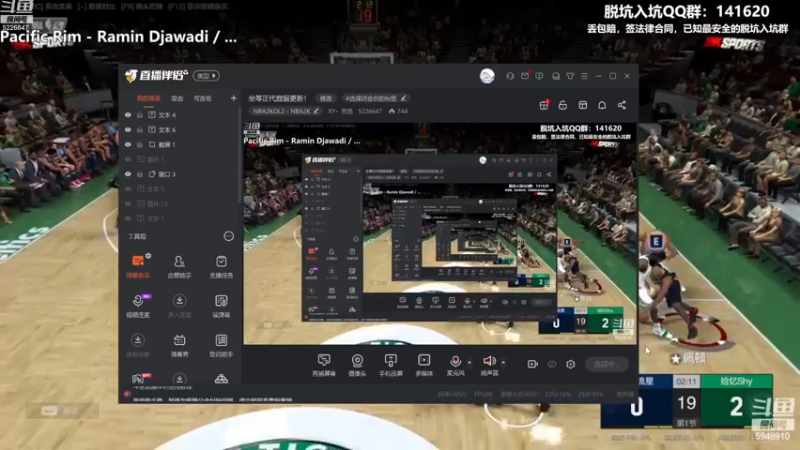This screenshot has height=450, width=800.
Task: Open stream settings gear icon
Action: click(570, 364)
